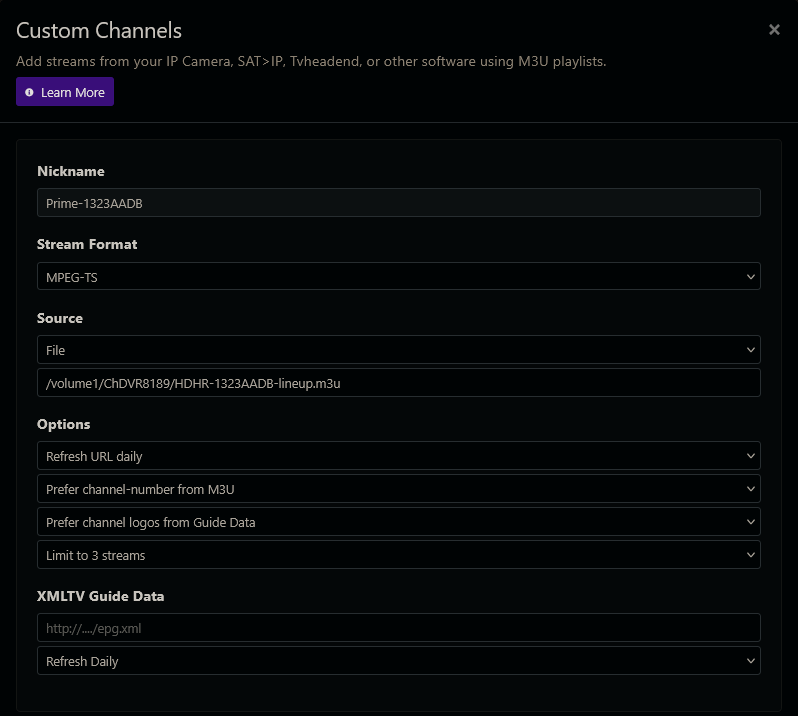Image resolution: width=798 pixels, height=716 pixels.
Task: Click the Nickname label
Action: (71, 171)
